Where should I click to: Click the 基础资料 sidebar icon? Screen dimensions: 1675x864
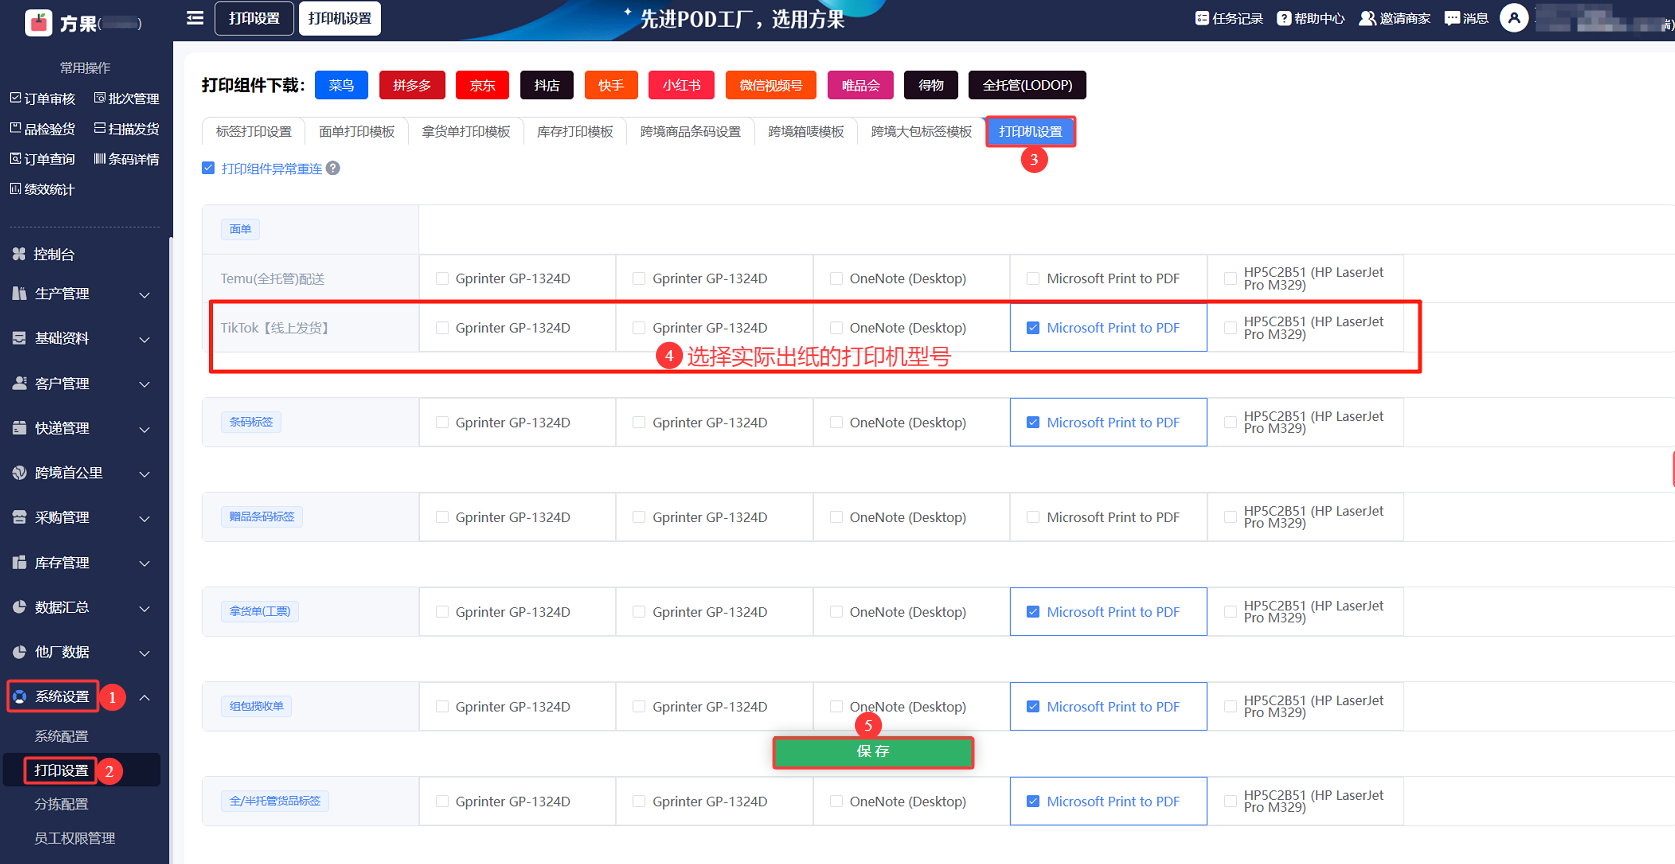tap(19, 338)
